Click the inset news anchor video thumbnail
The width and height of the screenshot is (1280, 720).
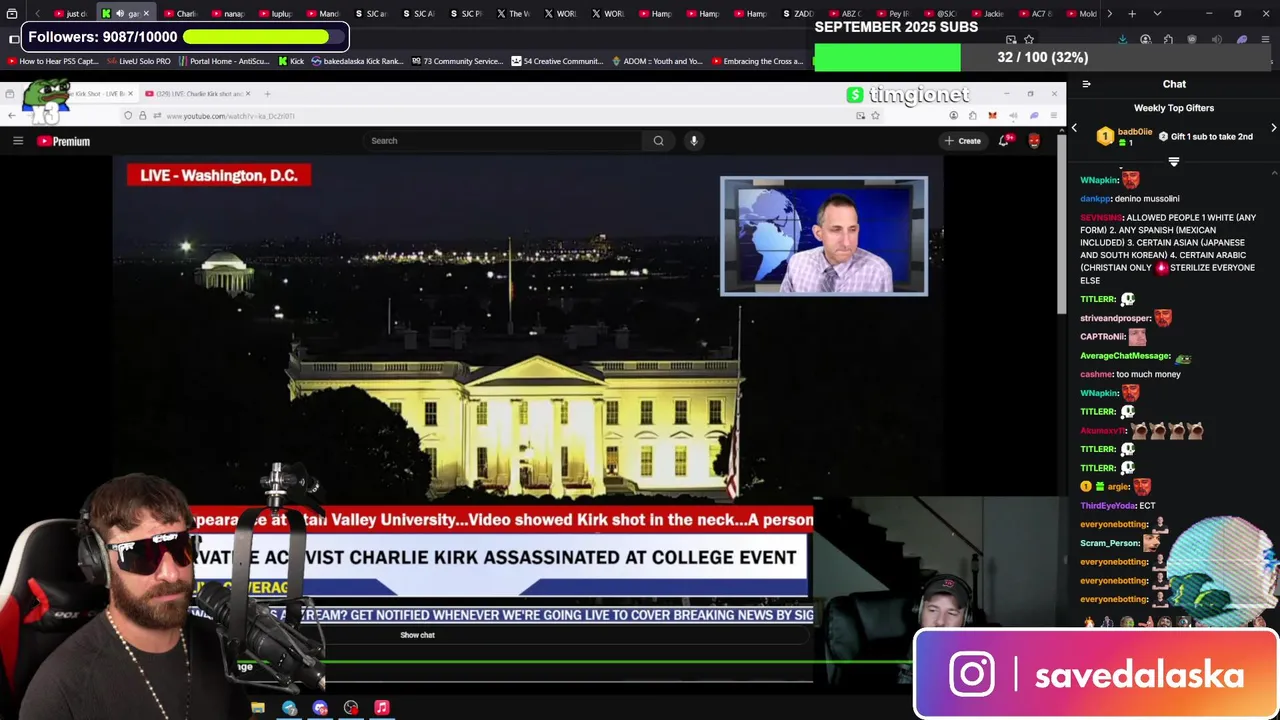pos(824,236)
